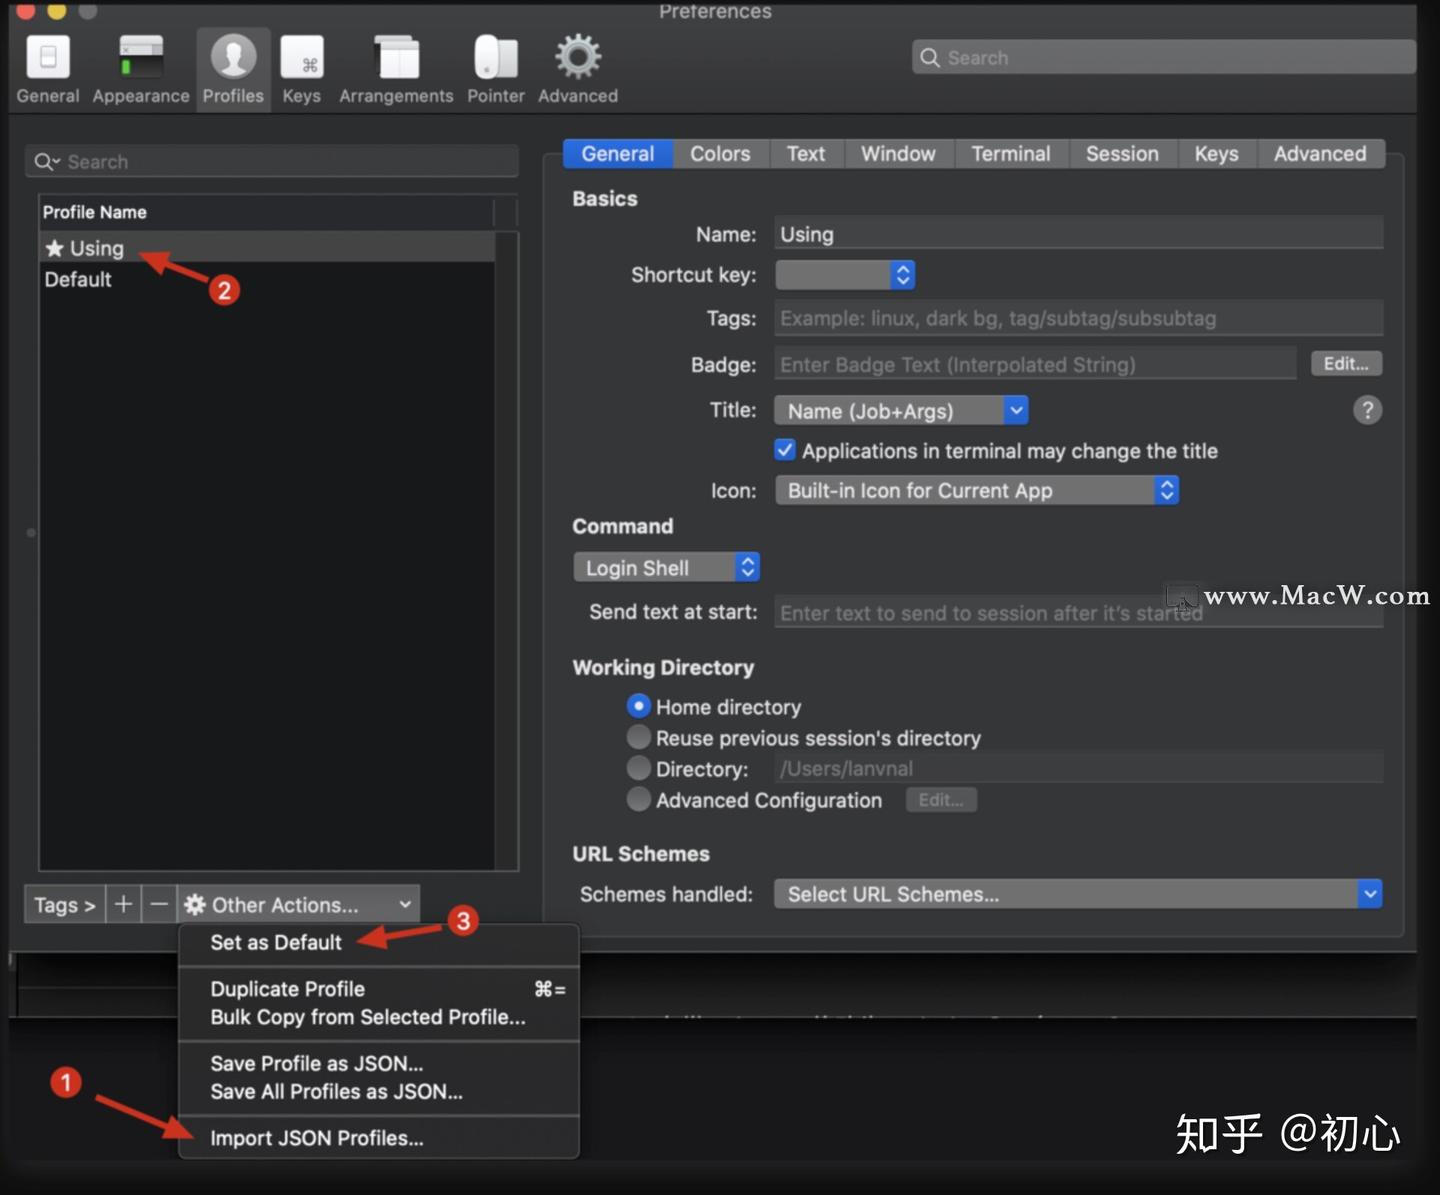
Task: Select Reuse previous session's directory option
Action: (x=639, y=737)
